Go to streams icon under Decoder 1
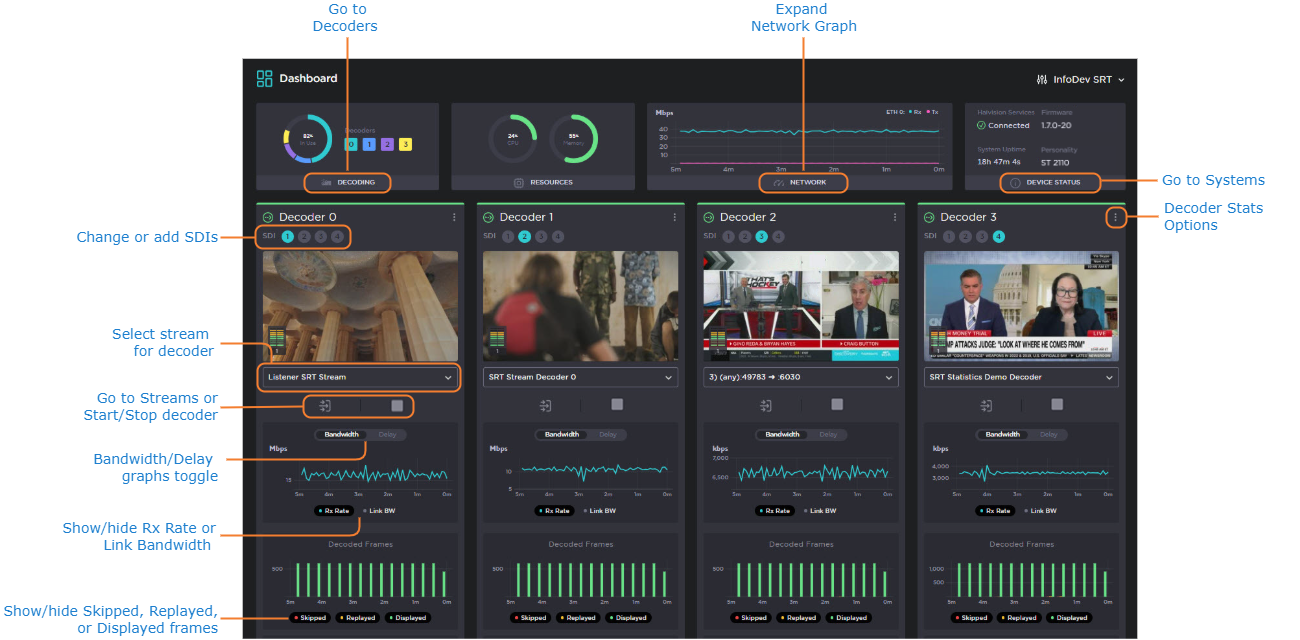The image size is (1300, 640). click(545, 405)
